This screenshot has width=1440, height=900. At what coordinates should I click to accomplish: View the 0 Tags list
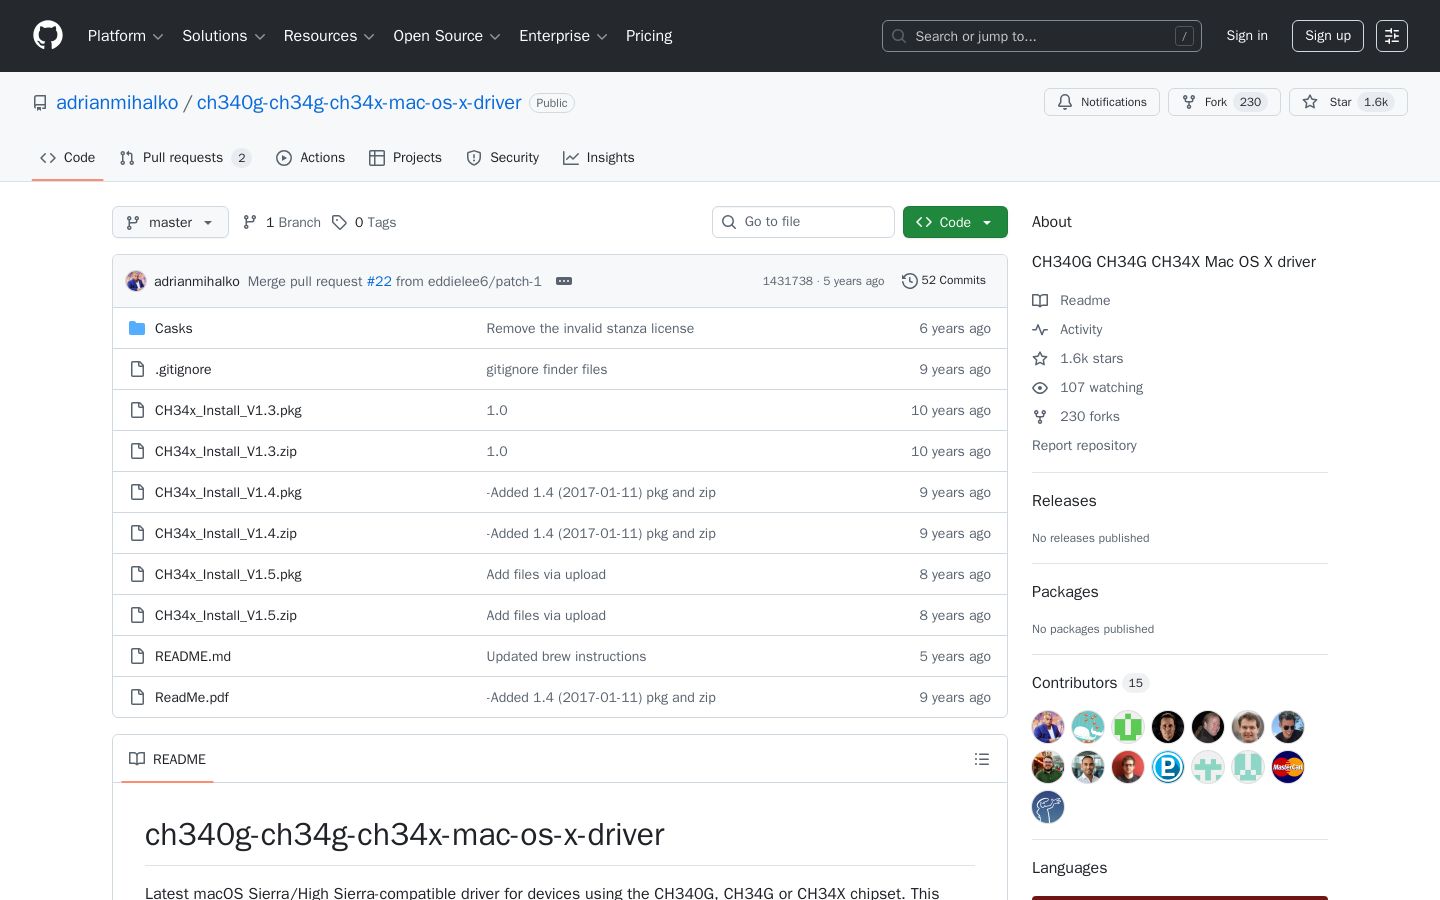pyautogui.click(x=364, y=222)
